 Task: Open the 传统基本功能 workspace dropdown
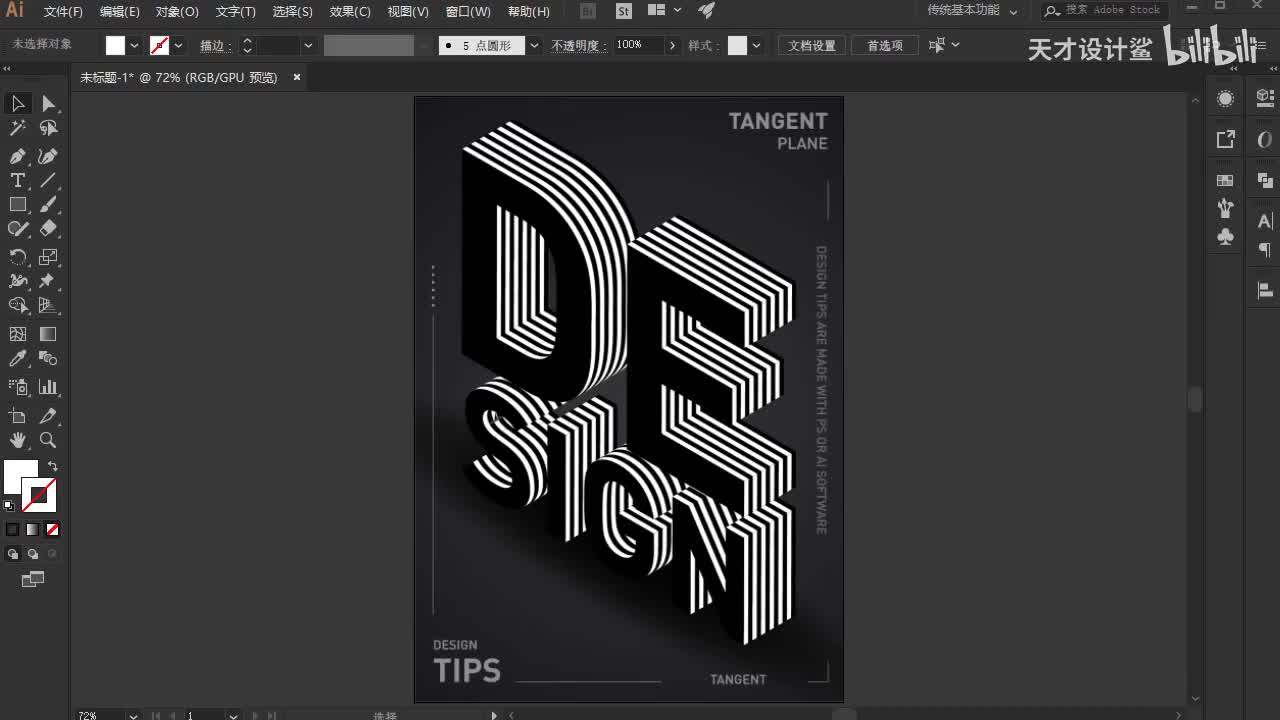pos(972,10)
